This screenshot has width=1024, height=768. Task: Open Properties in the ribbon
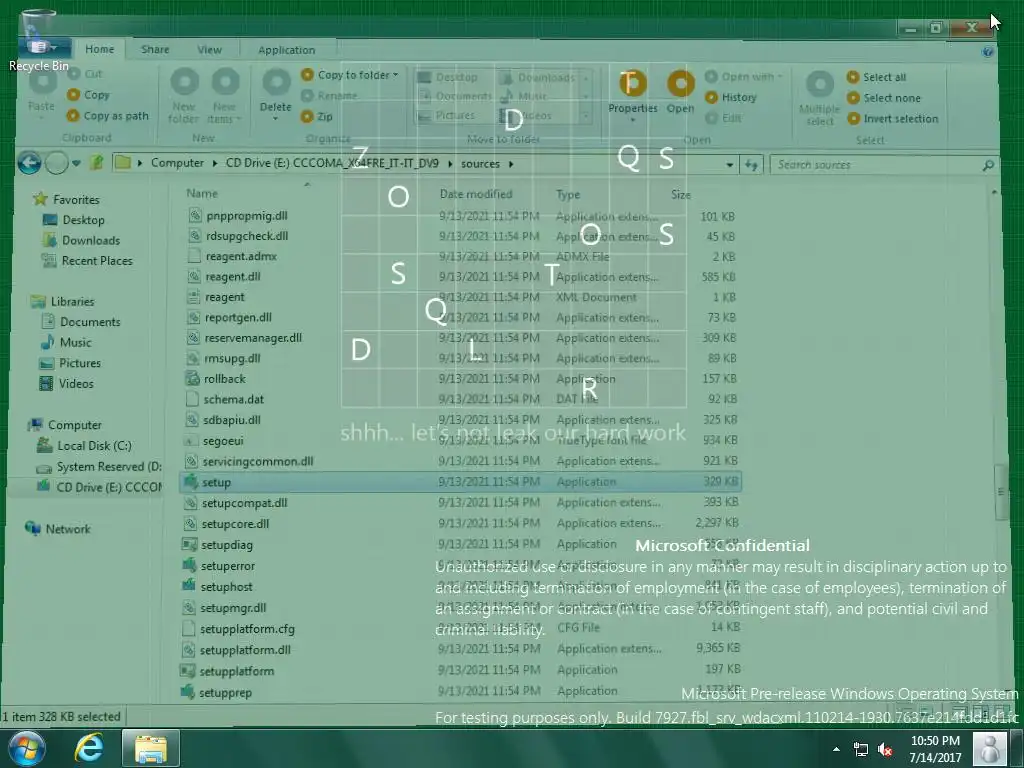(x=632, y=95)
